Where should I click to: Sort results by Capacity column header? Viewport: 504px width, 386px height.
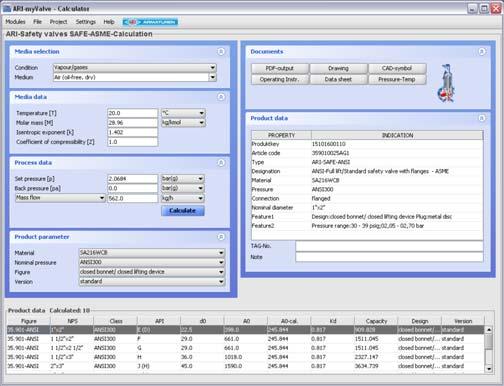coord(376,321)
